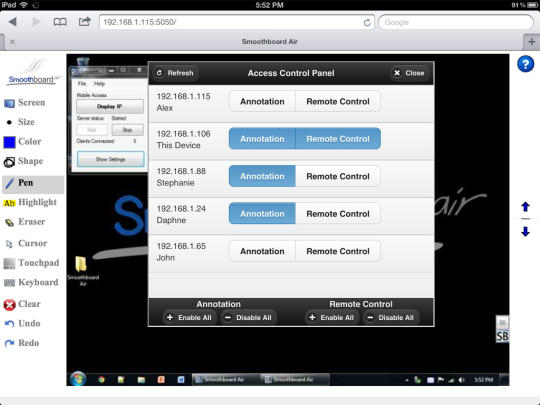Enable All under Annotation
Viewport: 540px width, 405px height.
point(189,318)
